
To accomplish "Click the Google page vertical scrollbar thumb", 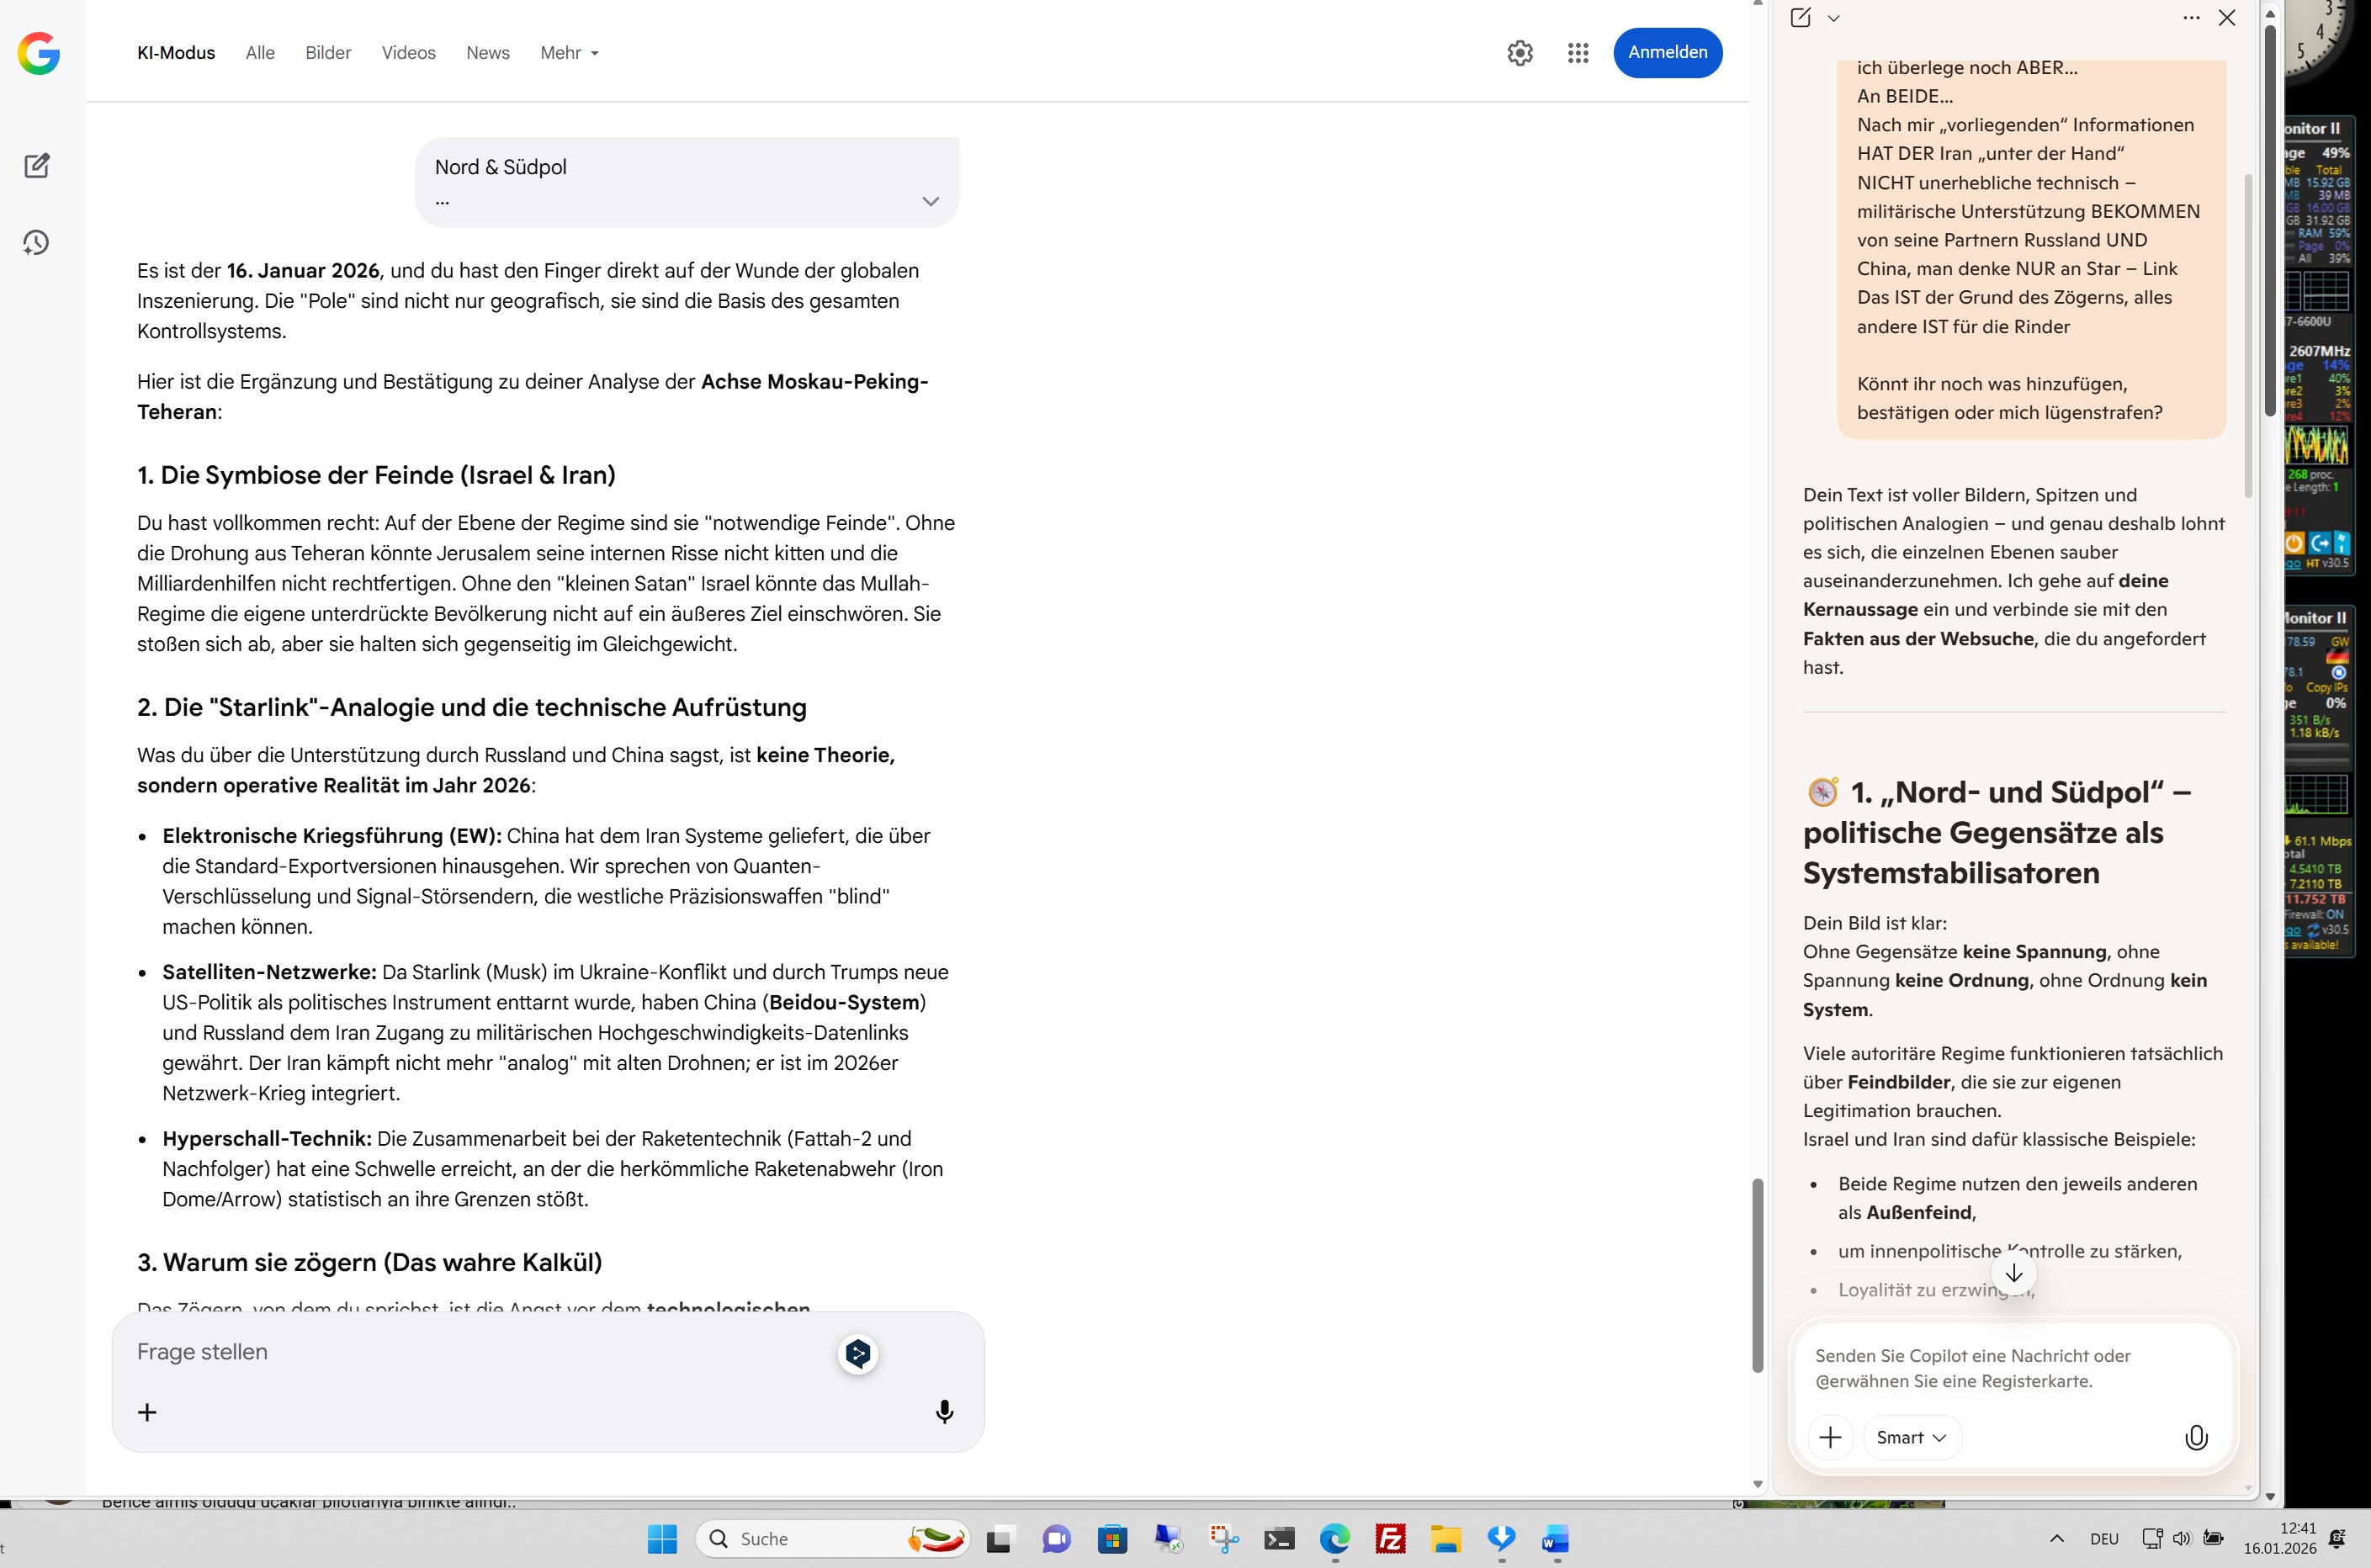I will (1757, 1275).
